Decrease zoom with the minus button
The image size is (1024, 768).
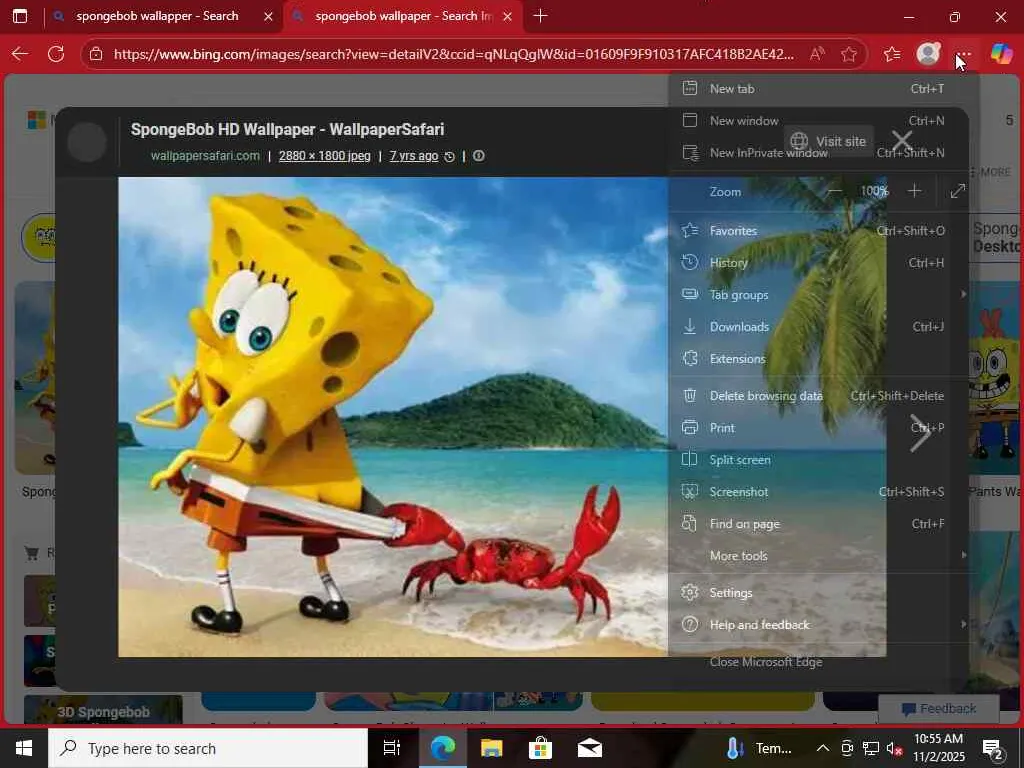point(835,191)
